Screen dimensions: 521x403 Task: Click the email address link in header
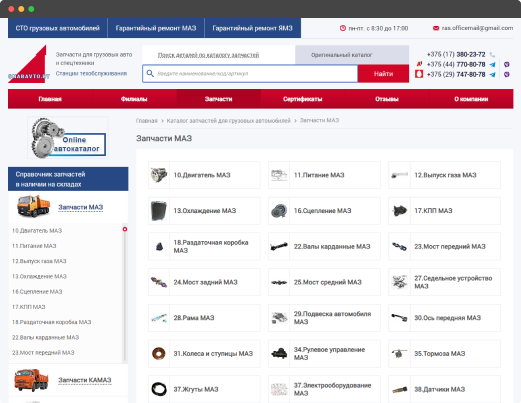(477, 28)
